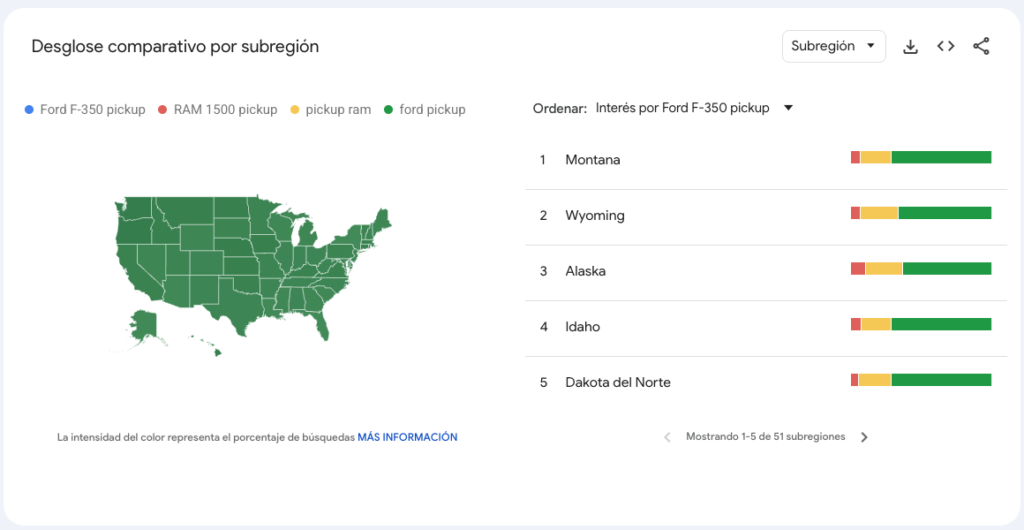Click the blue Ford F-350 pickup legend dot
Image resolution: width=1024 pixels, height=530 pixels.
[x=28, y=110]
